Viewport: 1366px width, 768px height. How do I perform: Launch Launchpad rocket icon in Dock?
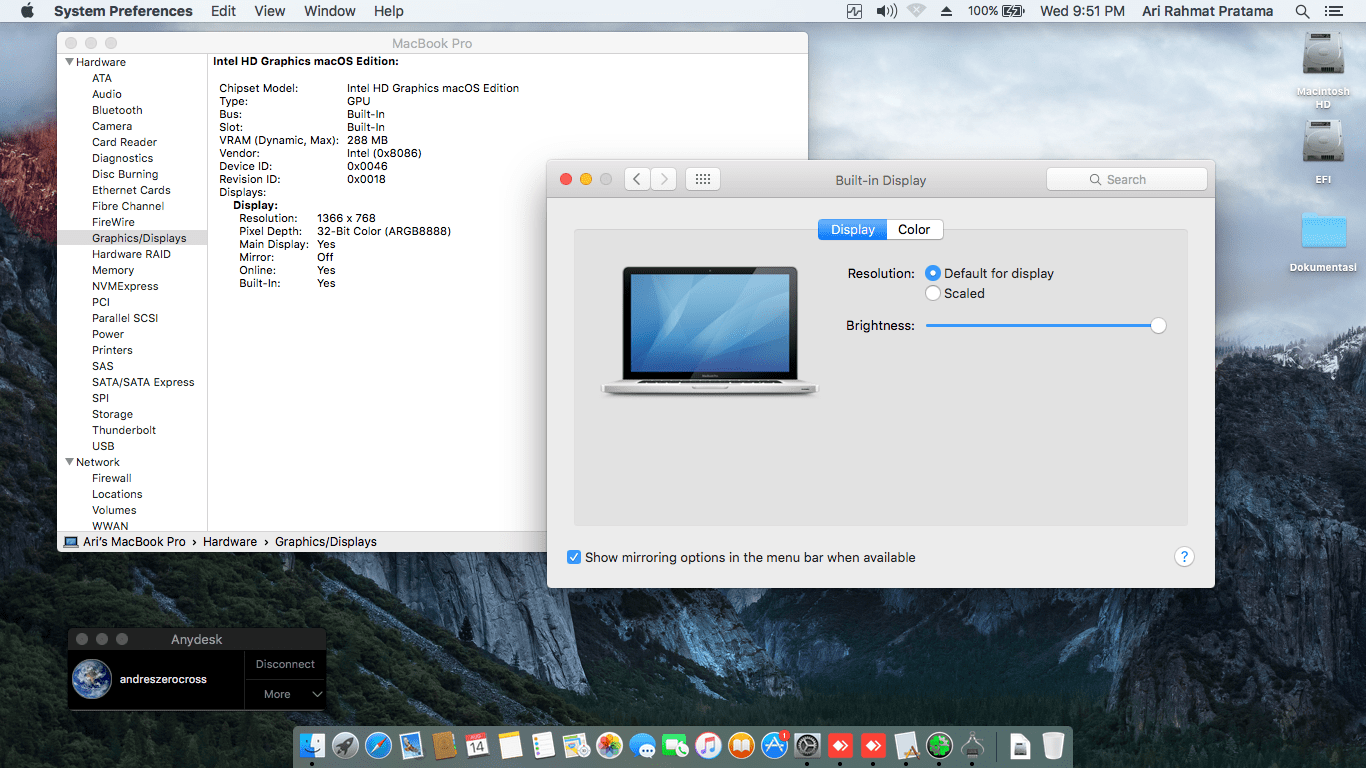pyautogui.click(x=345, y=745)
